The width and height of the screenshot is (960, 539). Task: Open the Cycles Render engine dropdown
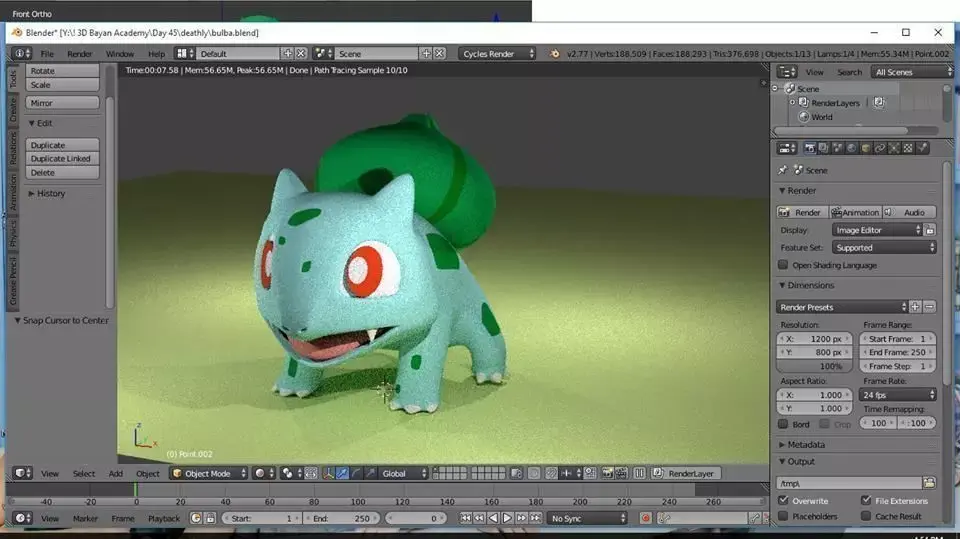pos(497,54)
